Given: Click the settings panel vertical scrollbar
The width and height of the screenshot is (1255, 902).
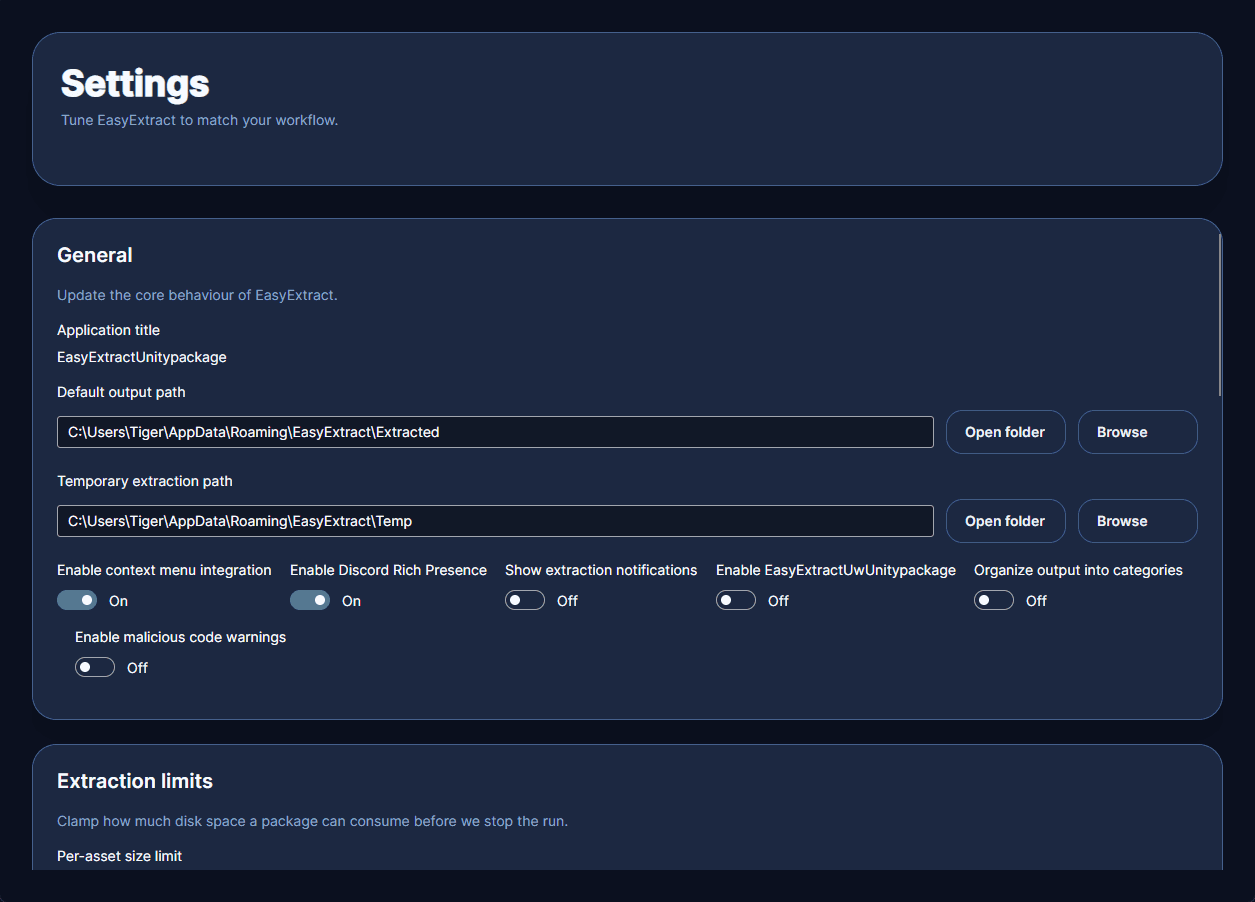Looking at the screenshot, I should (1219, 315).
